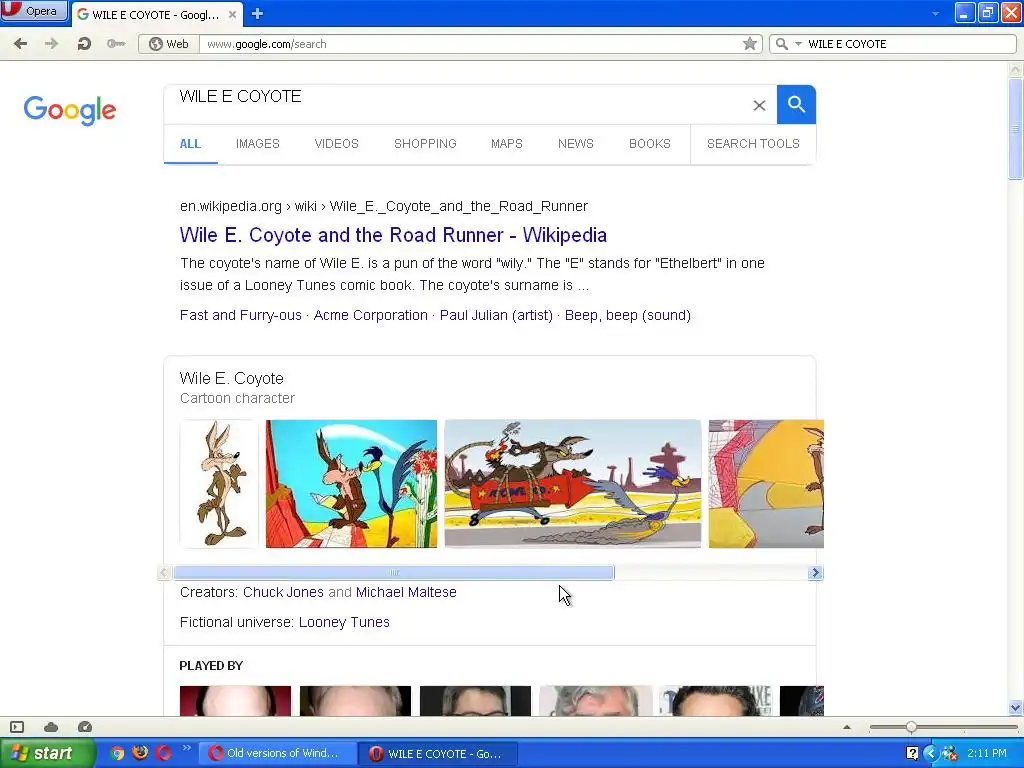Launch Chrome from quick launch
The height and width of the screenshot is (768, 1024).
tap(117, 754)
